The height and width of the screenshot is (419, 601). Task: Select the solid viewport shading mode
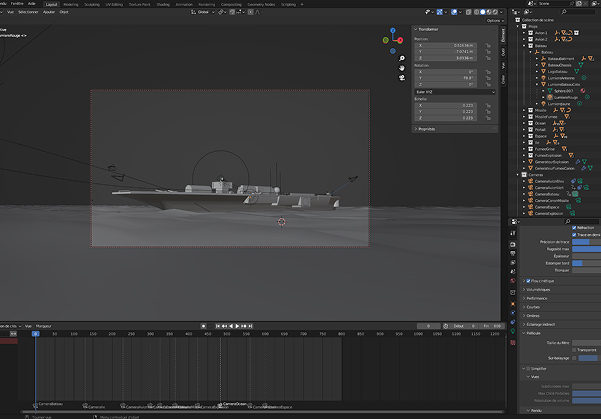point(483,12)
